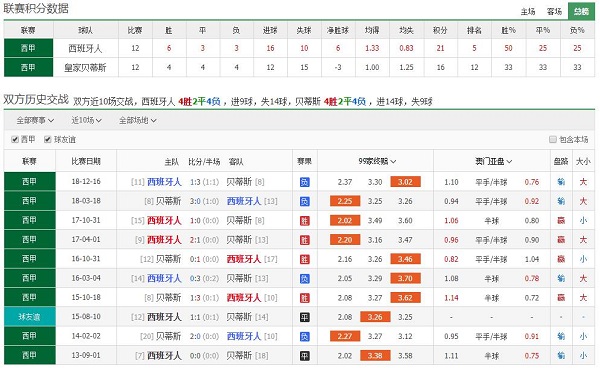Click the 净胜球 header in the standings table
600x368 pixels.
click(x=338, y=30)
